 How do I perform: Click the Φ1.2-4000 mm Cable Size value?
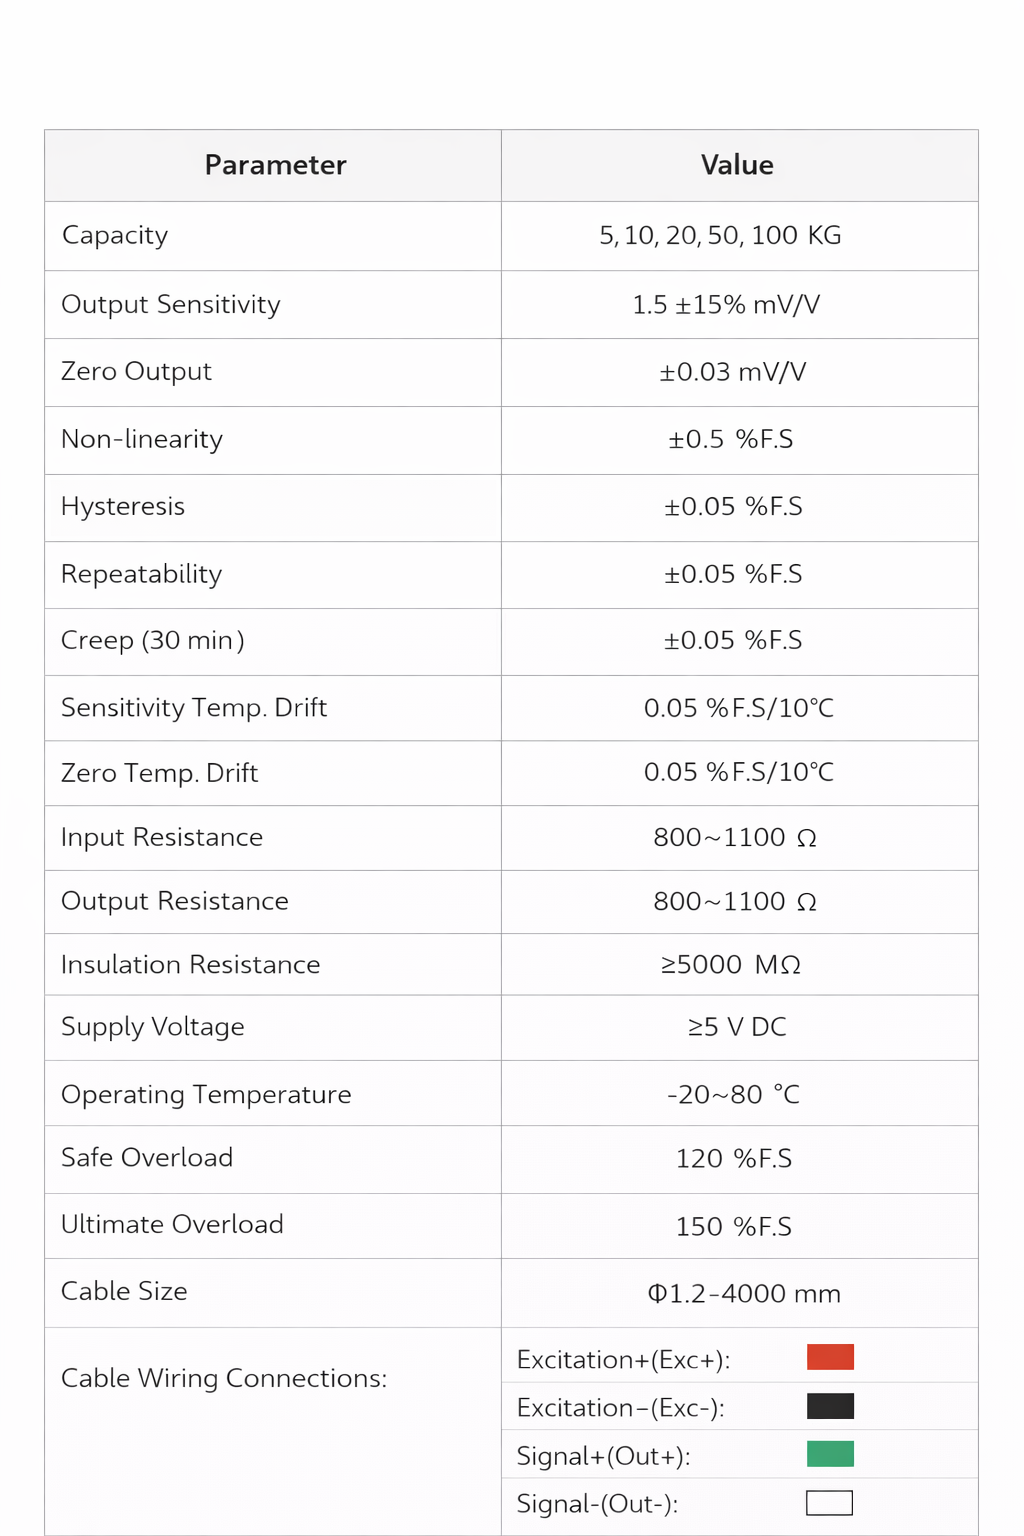click(x=744, y=1294)
